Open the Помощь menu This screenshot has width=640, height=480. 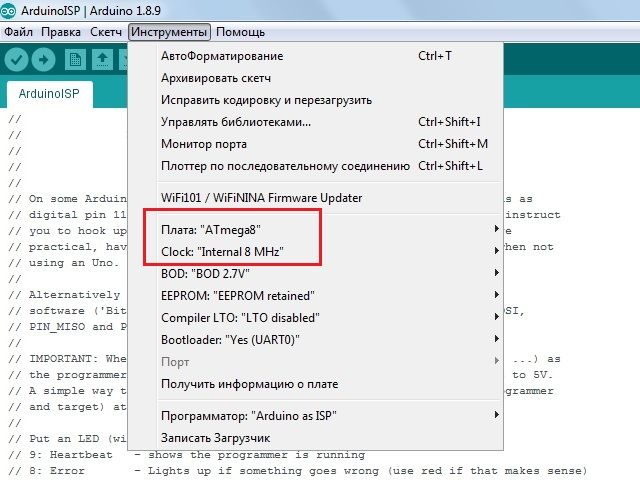[240, 32]
